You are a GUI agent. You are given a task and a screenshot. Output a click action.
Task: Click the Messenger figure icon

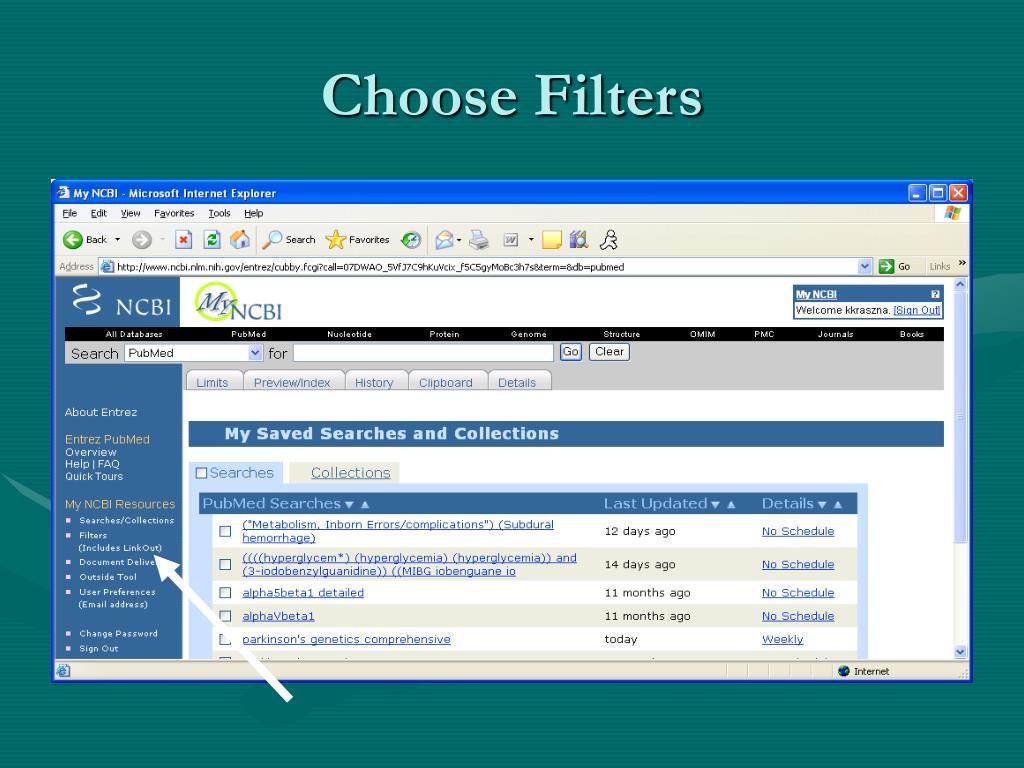point(609,240)
